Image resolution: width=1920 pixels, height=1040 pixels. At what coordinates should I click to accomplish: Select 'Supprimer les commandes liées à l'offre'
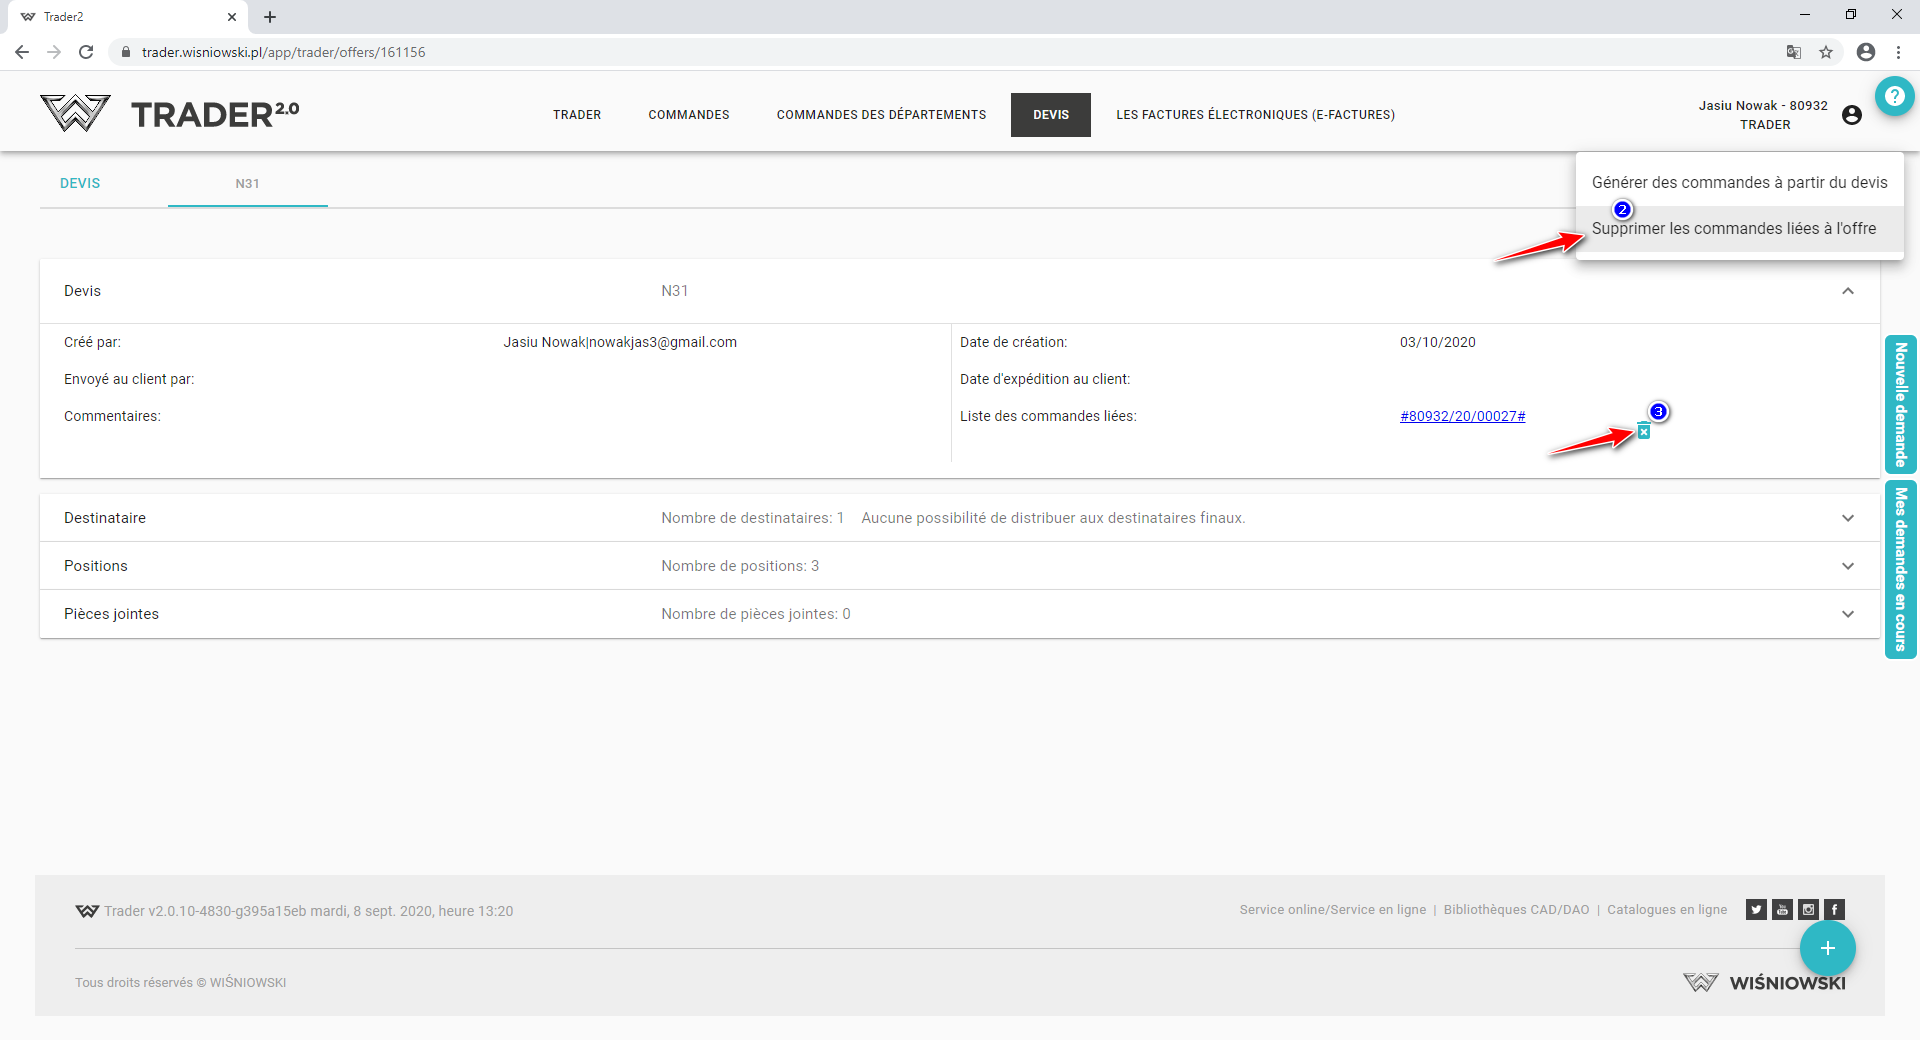(x=1734, y=229)
